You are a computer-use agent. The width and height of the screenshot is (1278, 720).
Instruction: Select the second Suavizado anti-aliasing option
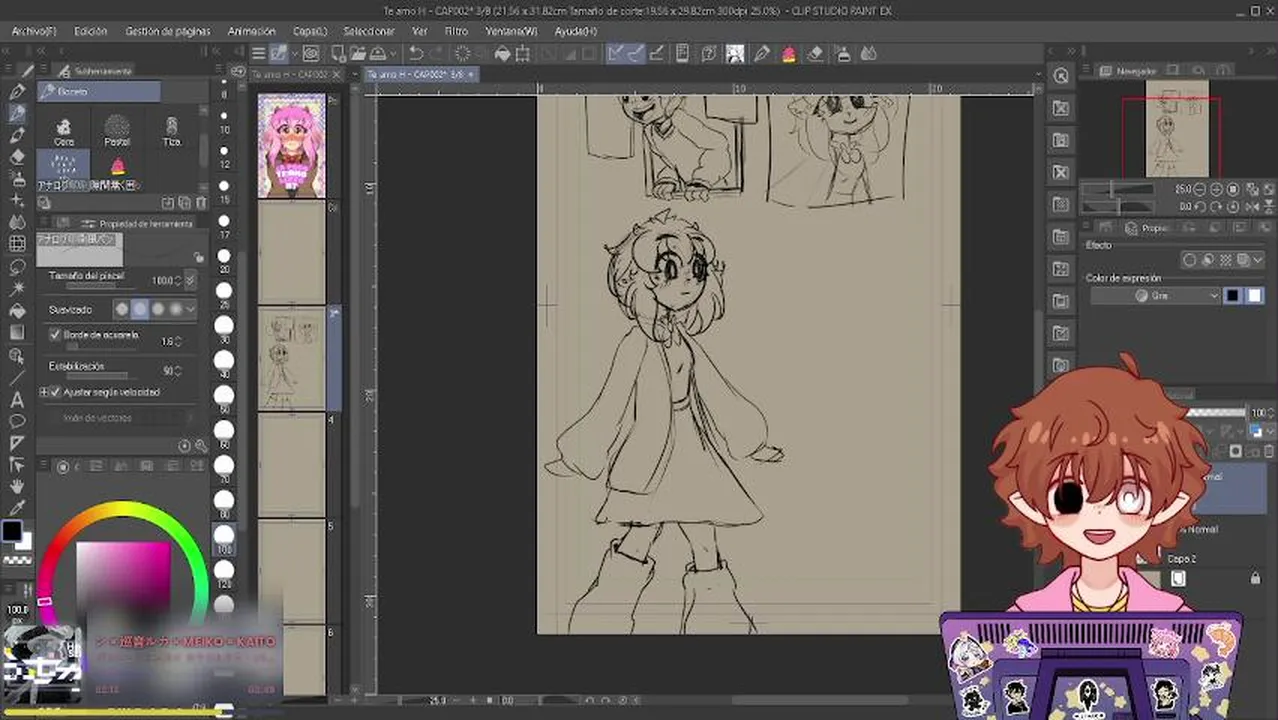(140, 309)
